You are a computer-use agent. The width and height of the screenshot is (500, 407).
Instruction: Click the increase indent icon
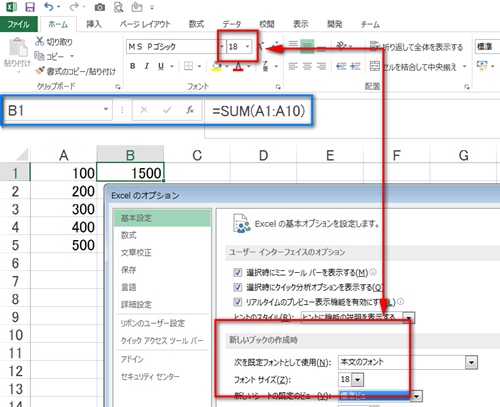click(x=355, y=66)
